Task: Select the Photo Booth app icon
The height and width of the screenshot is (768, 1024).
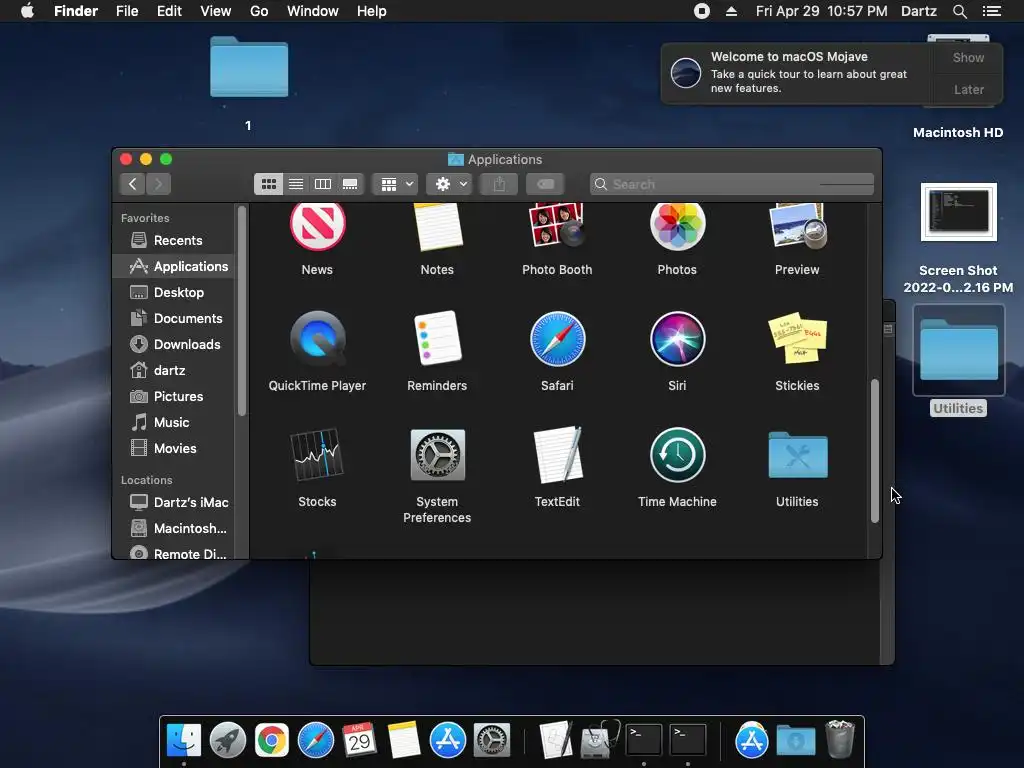Action: pos(557,226)
